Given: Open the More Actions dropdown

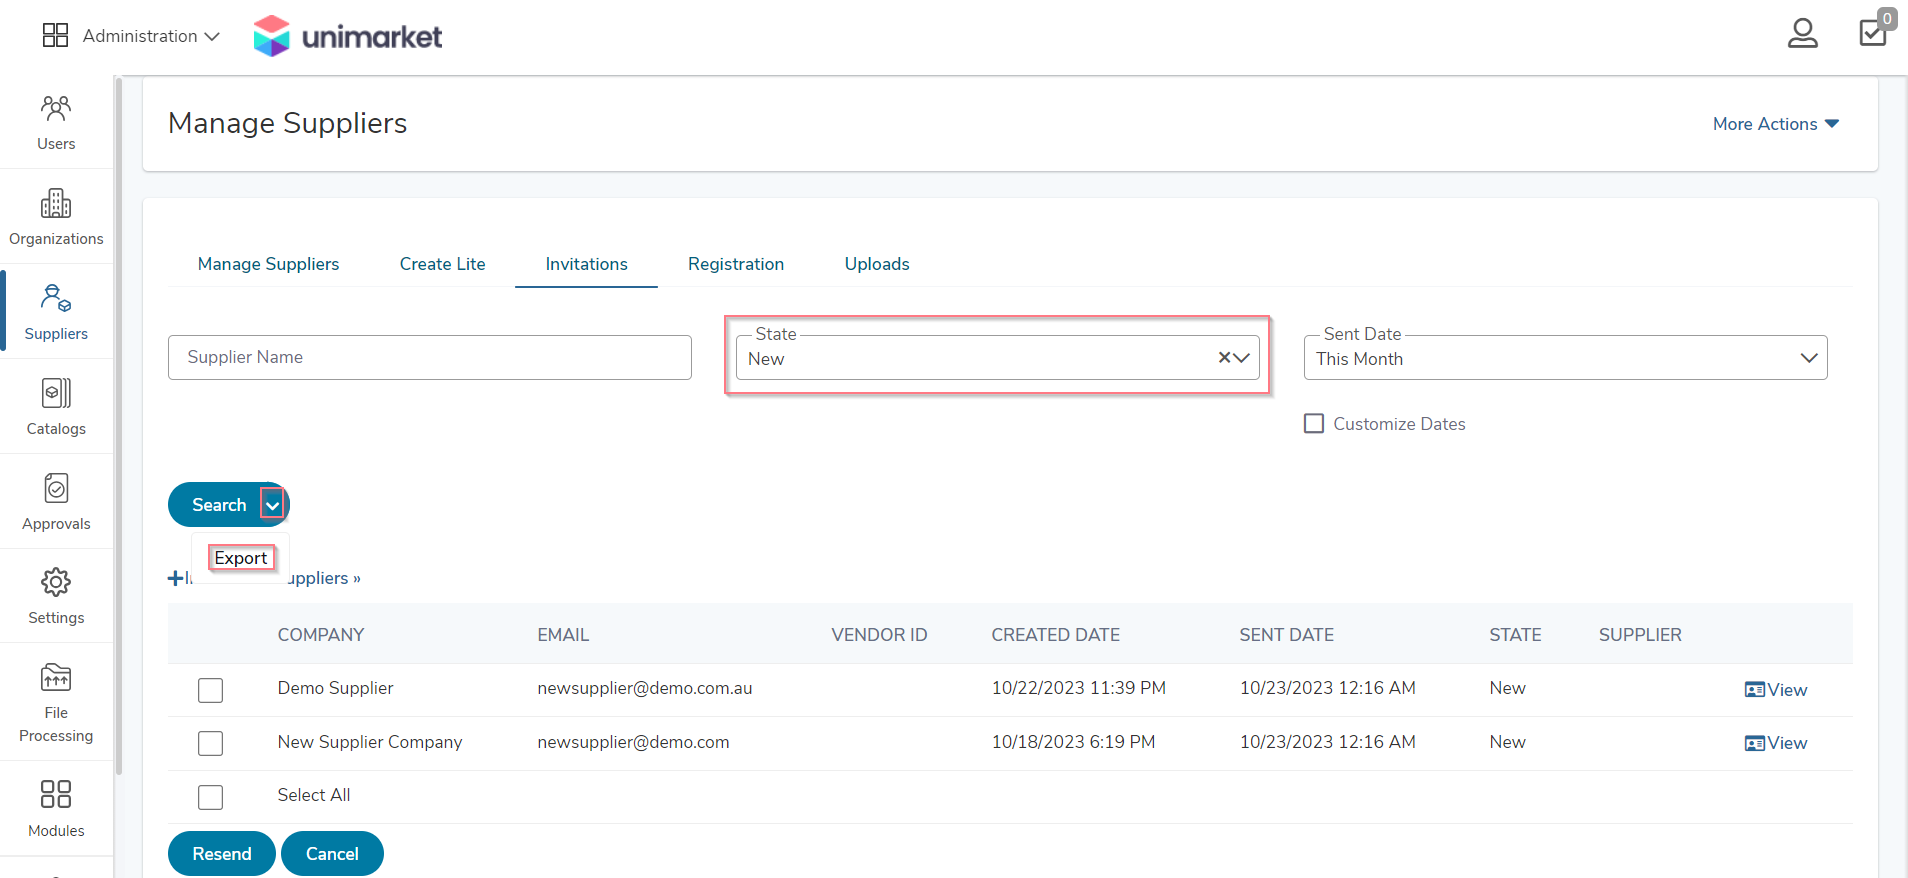Looking at the screenshot, I should coord(1776,124).
